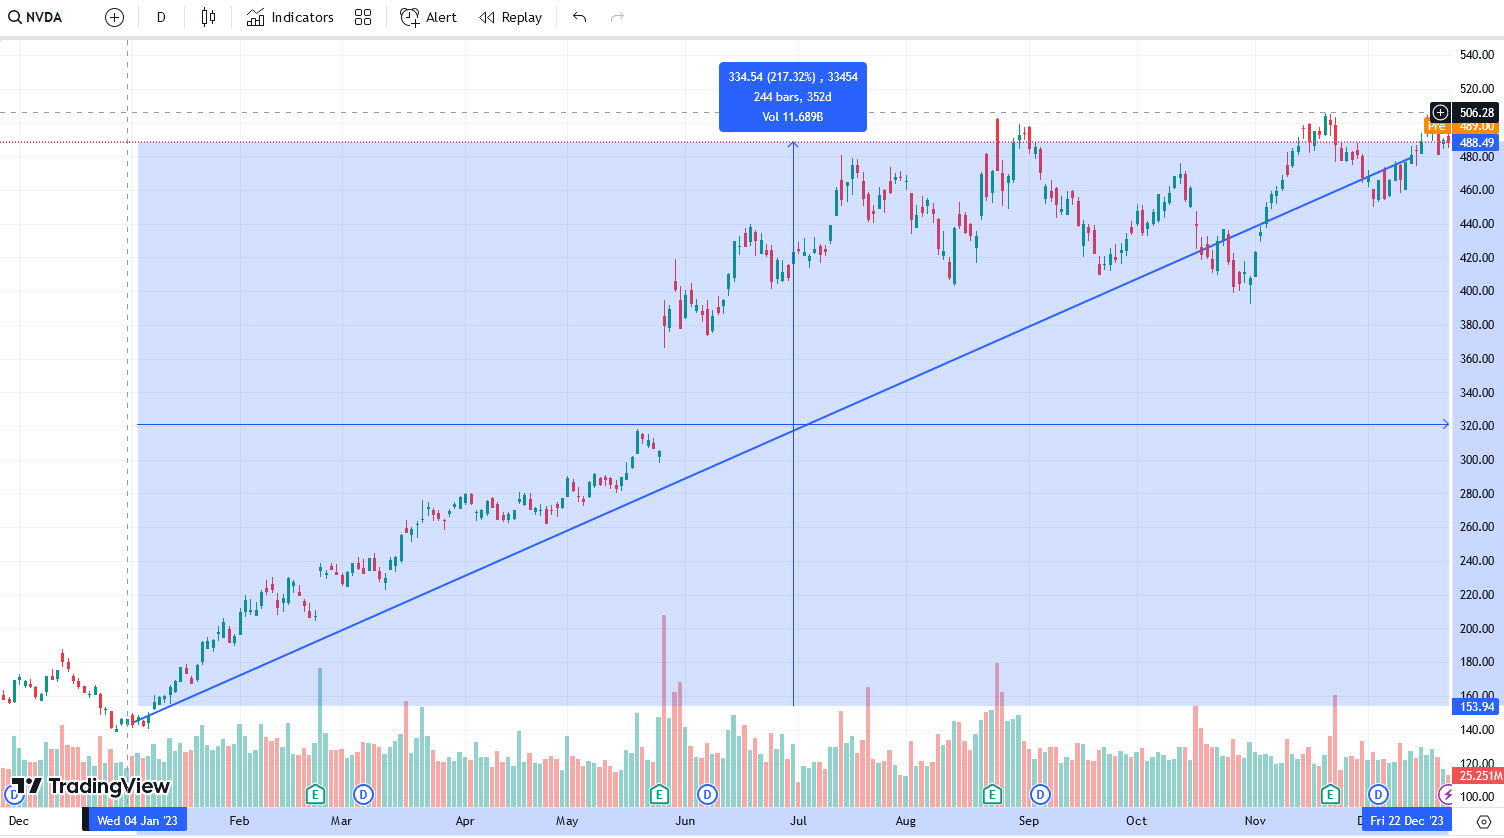Click the NVDA symbol search magnifier

click(x=15, y=17)
